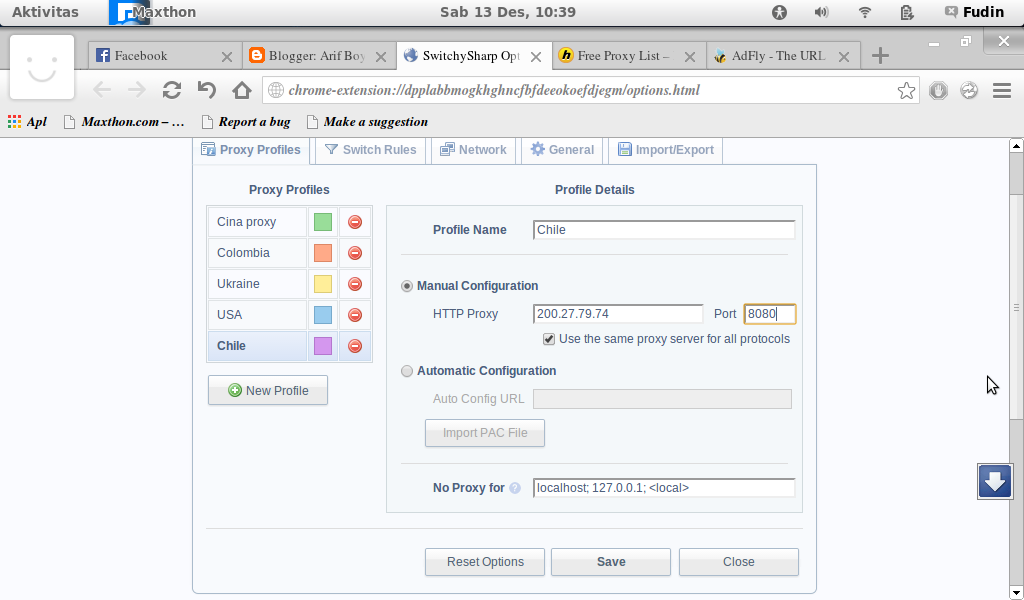This screenshot has width=1024, height=600.
Task: Delete the Chile profile
Action: [355, 346]
